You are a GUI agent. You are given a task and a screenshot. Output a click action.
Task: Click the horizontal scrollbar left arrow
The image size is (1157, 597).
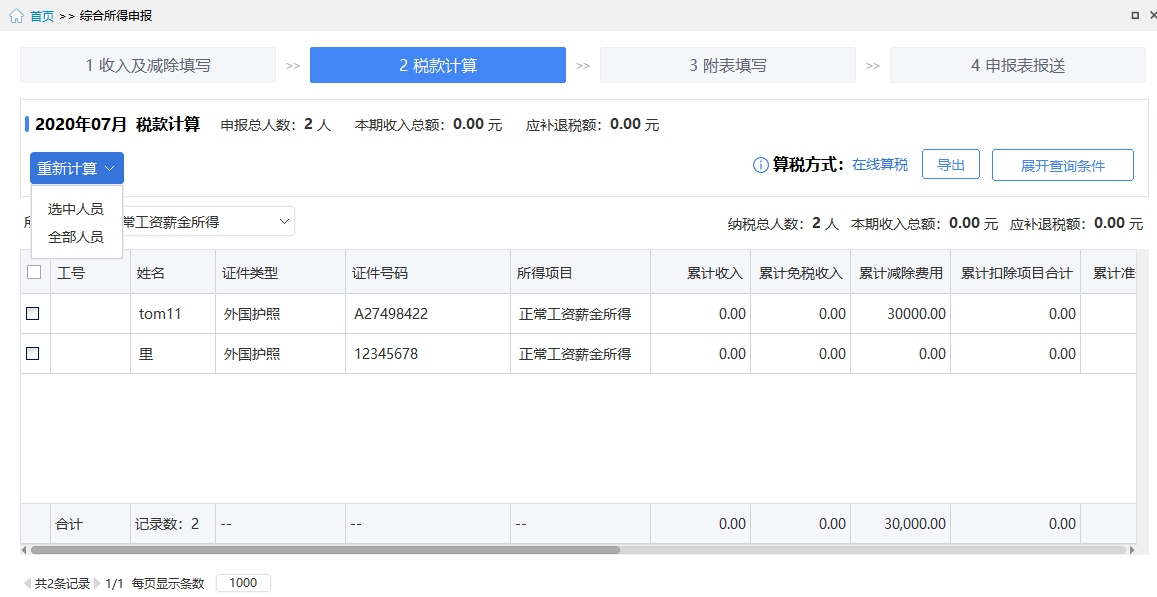pos(24,550)
